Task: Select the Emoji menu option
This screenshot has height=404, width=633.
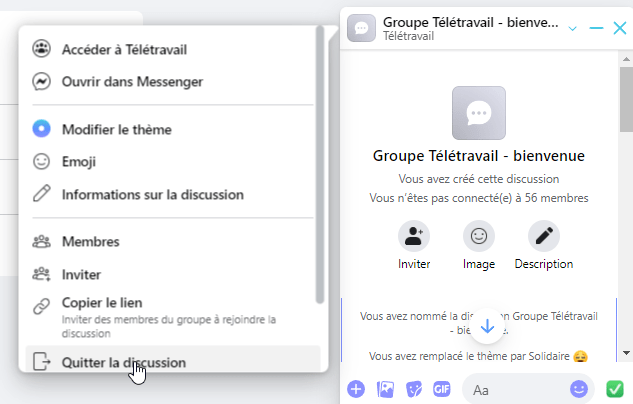Action: pos(79,161)
